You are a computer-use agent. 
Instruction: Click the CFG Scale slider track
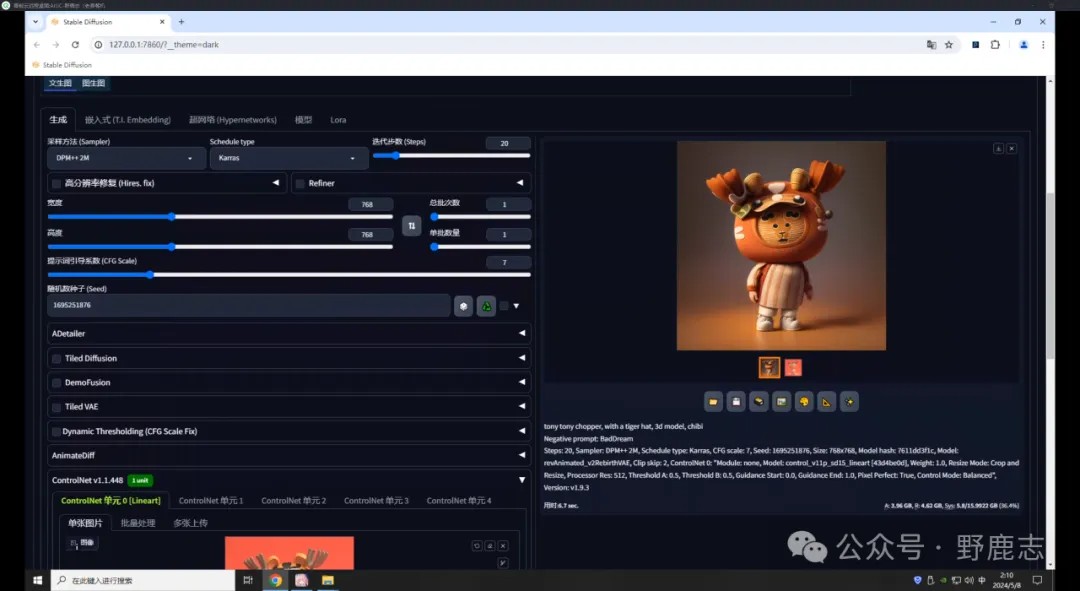(x=289, y=275)
